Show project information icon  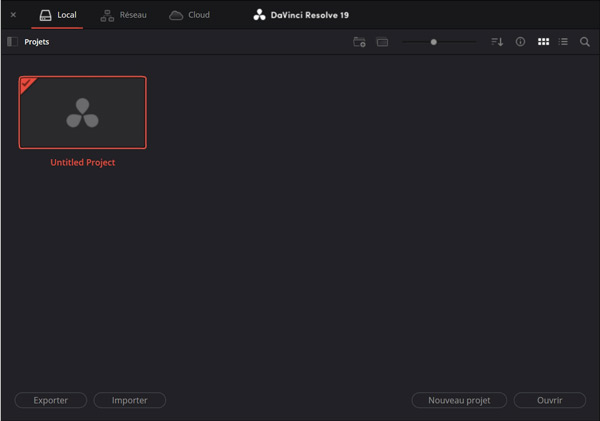(x=520, y=42)
